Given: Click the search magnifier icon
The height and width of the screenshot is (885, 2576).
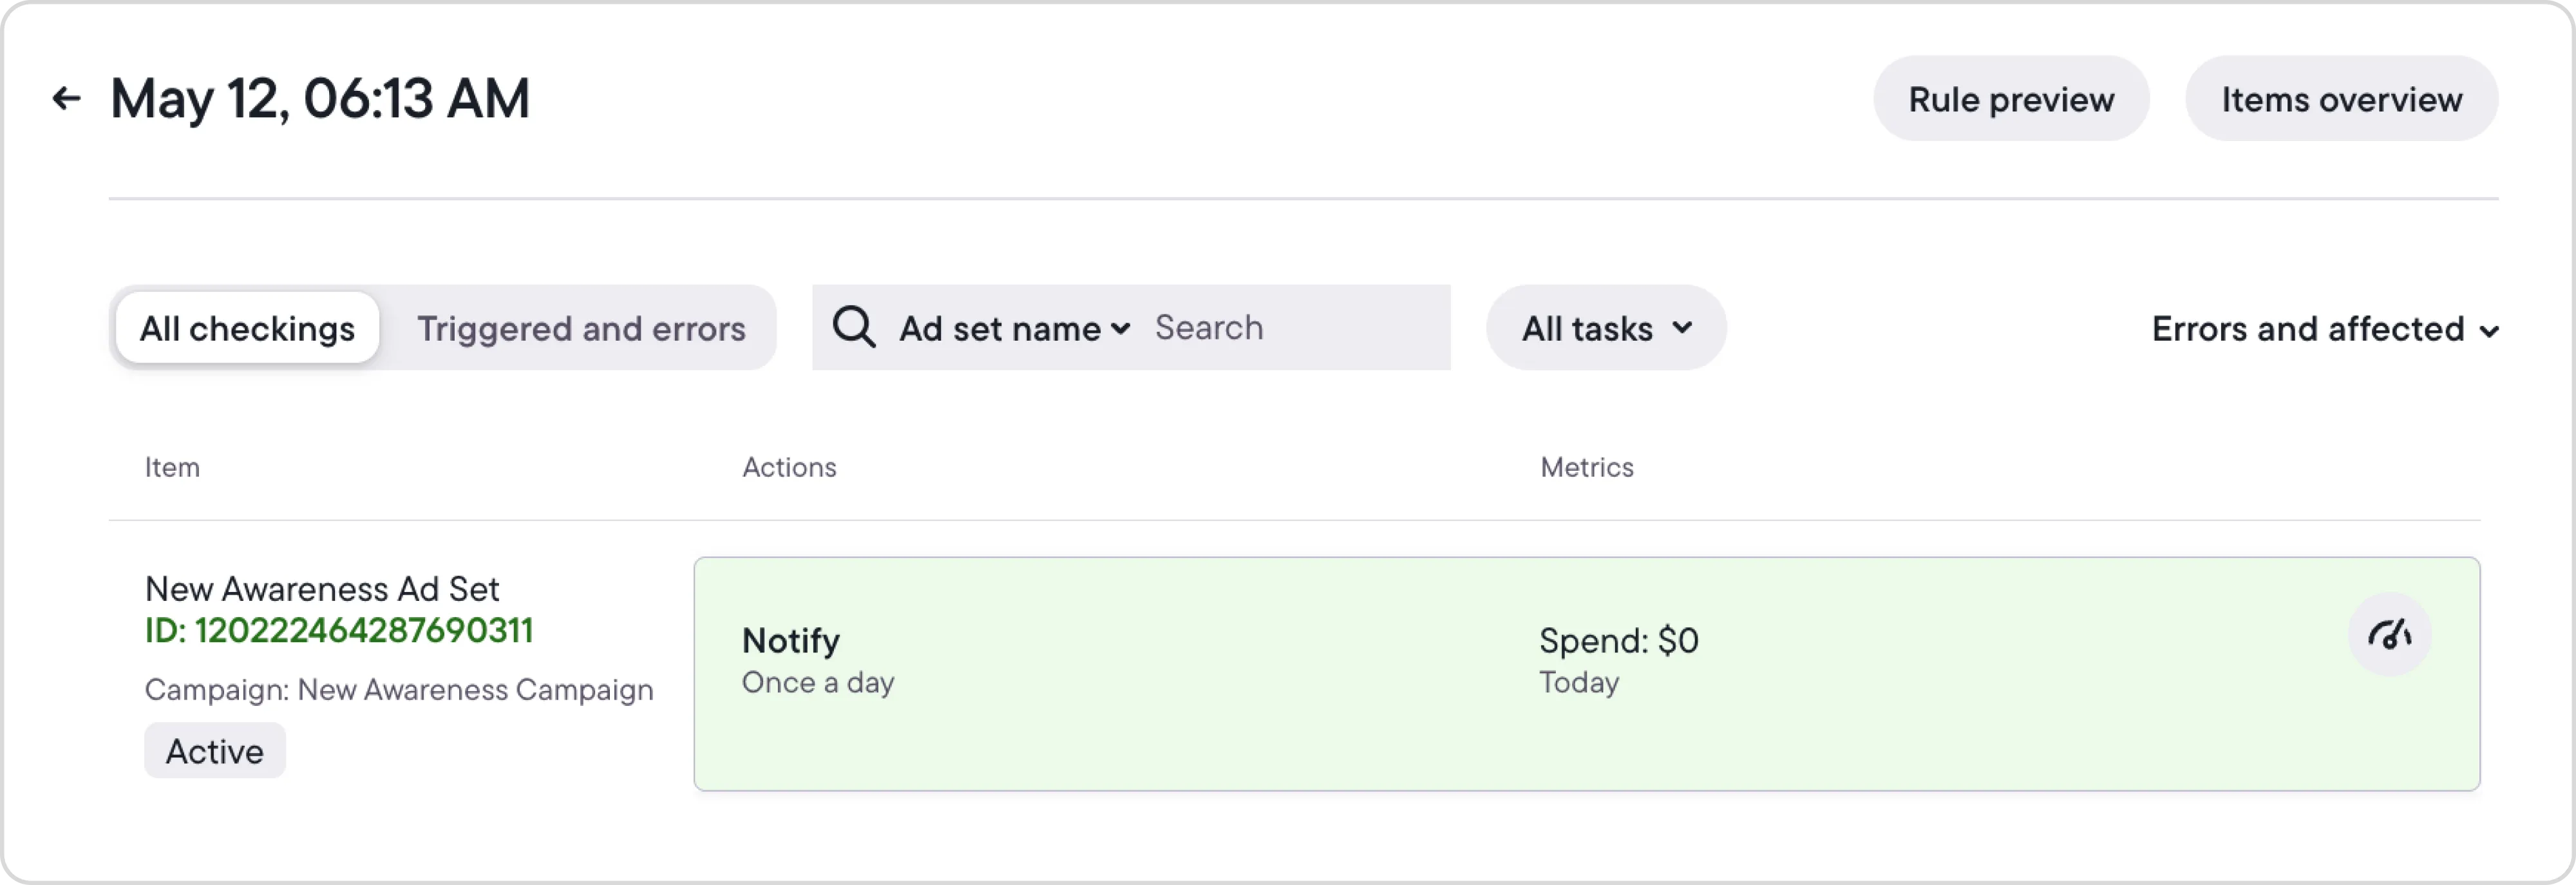Looking at the screenshot, I should coord(854,328).
